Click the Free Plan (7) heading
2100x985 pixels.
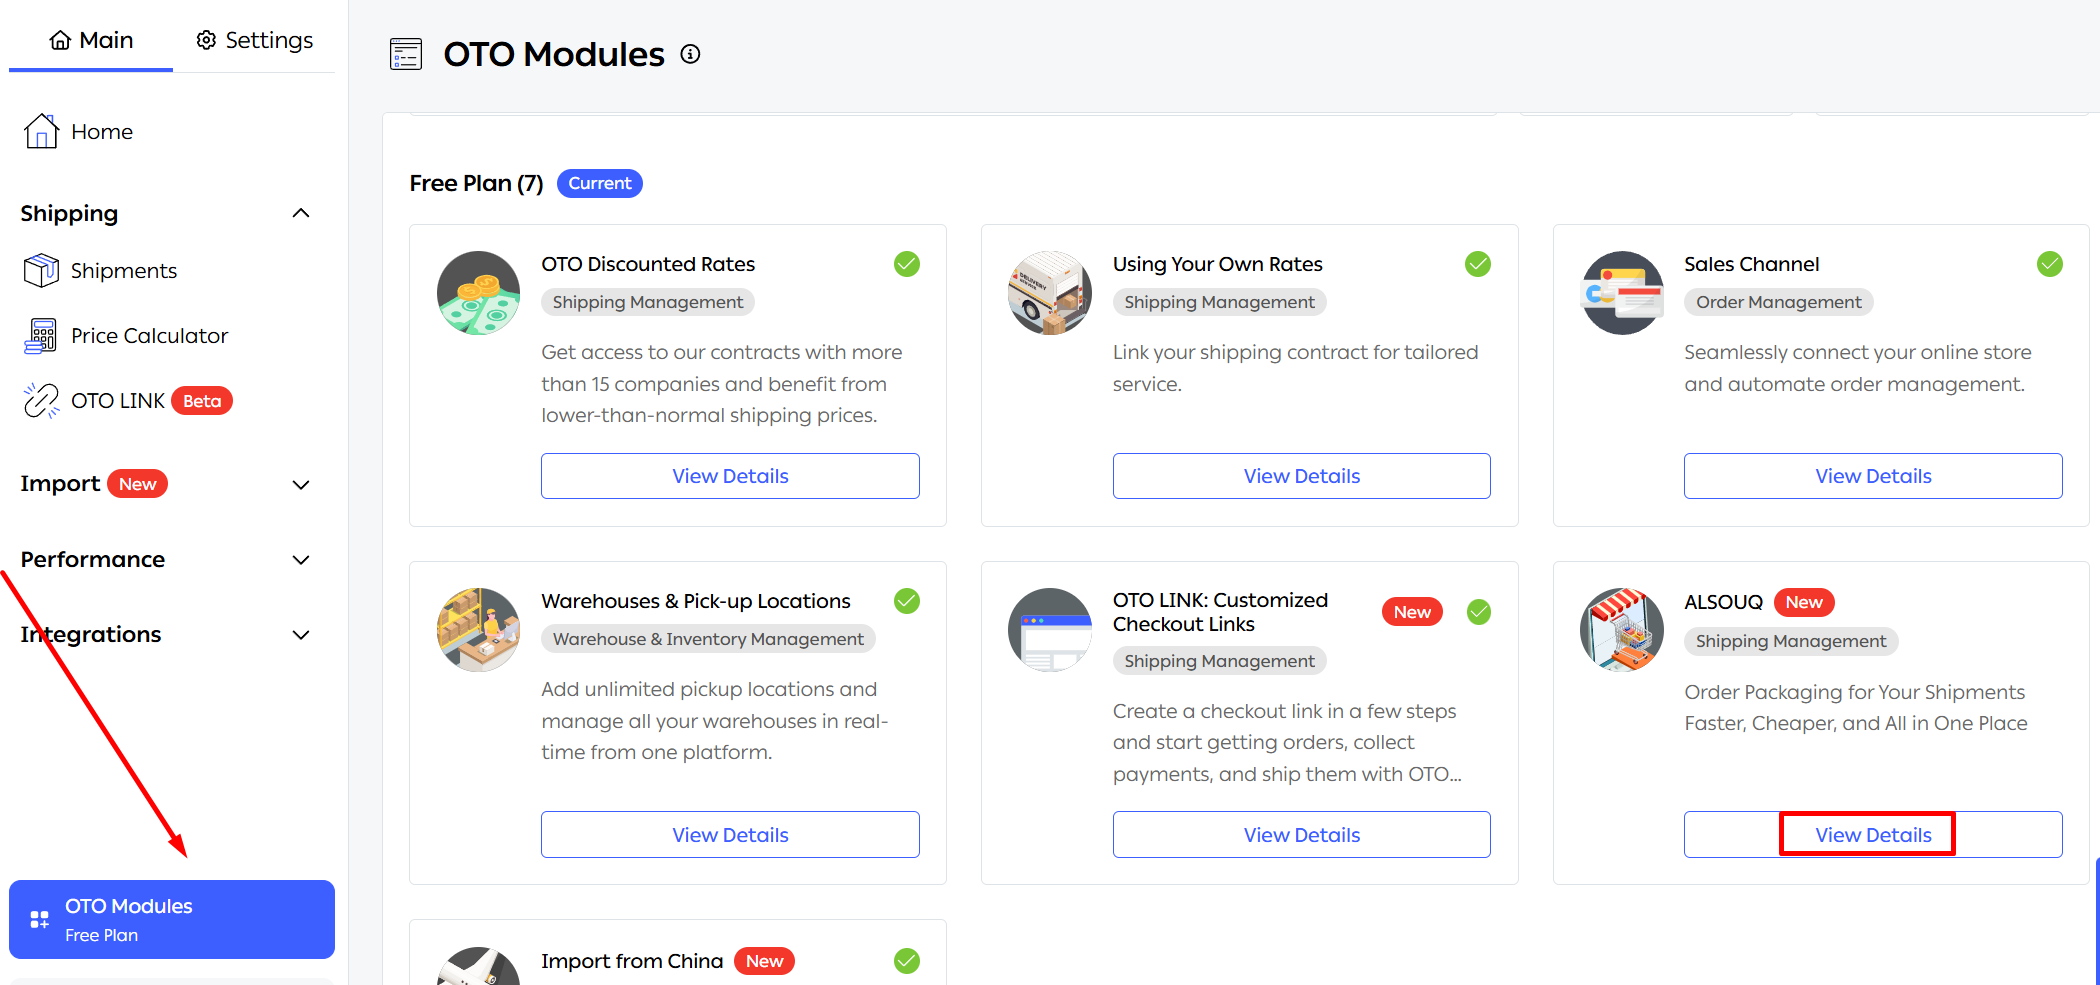[x=476, y=183]
